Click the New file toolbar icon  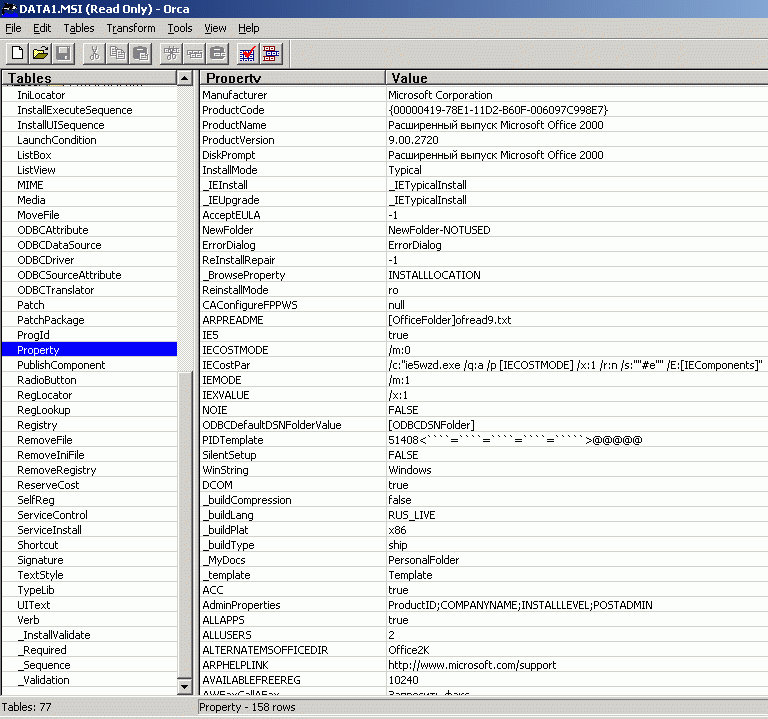(17, 53)
